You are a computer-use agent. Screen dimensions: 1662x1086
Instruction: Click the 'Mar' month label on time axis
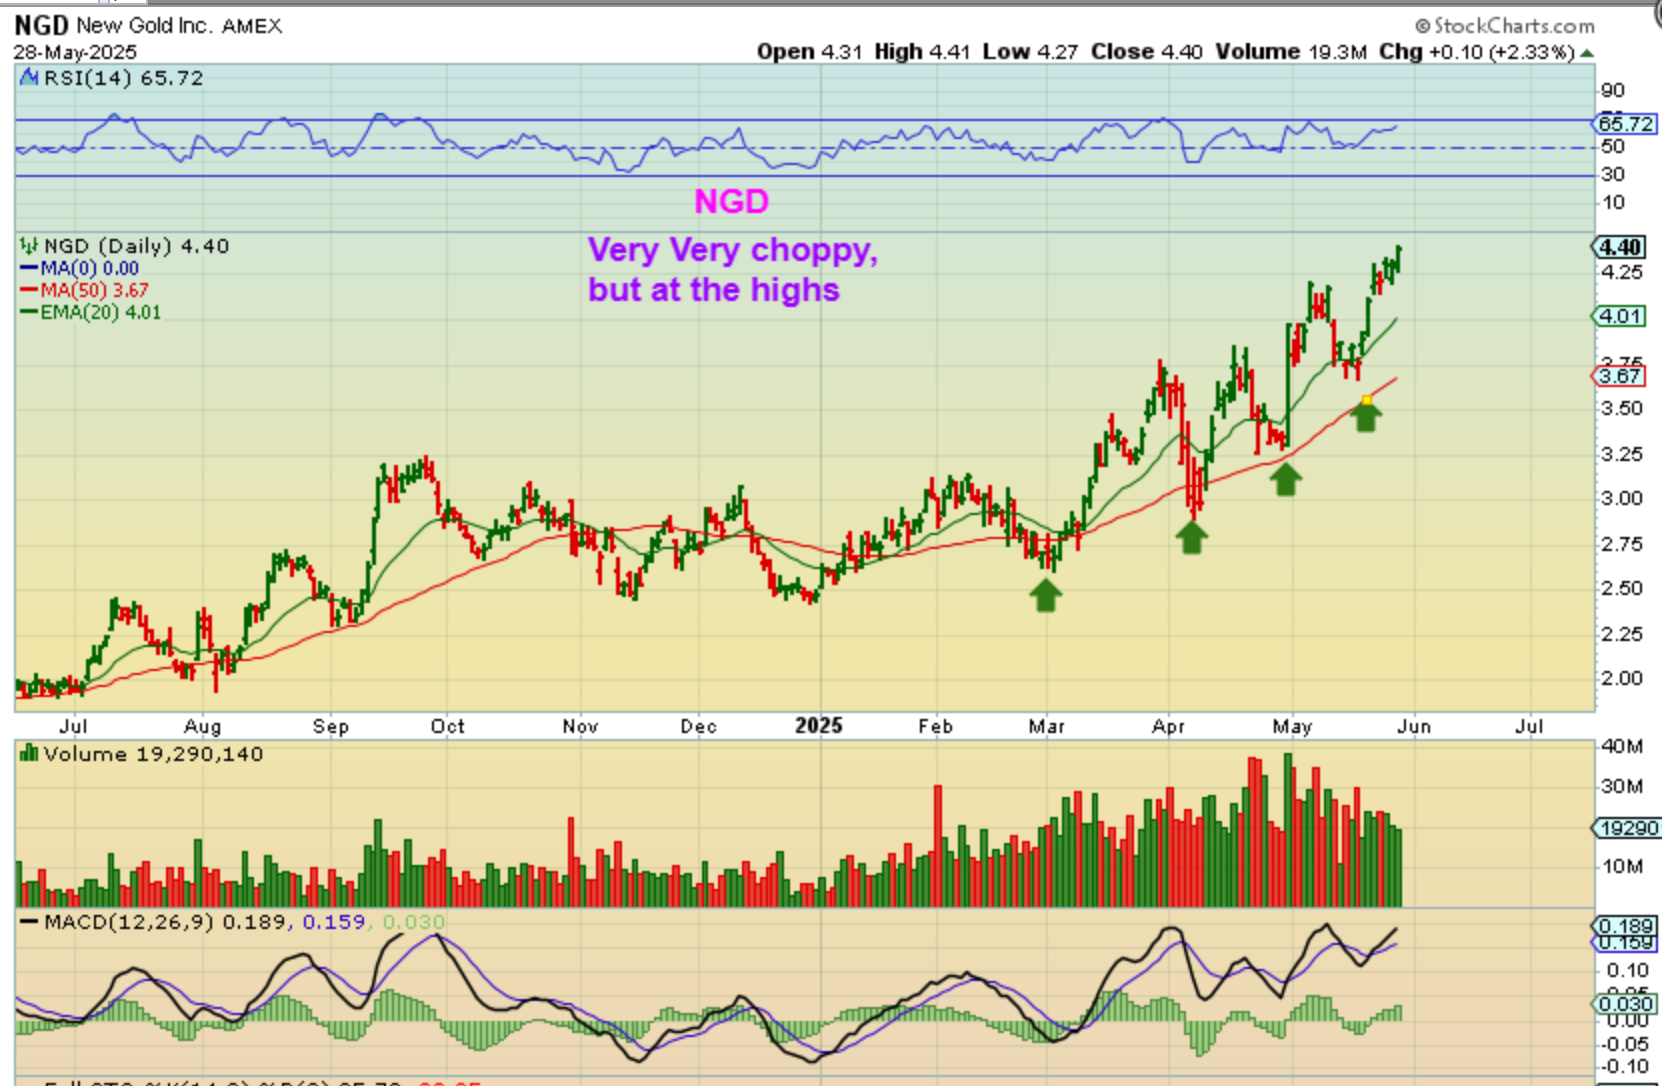pyautogui.click(x=1047, y=726)
